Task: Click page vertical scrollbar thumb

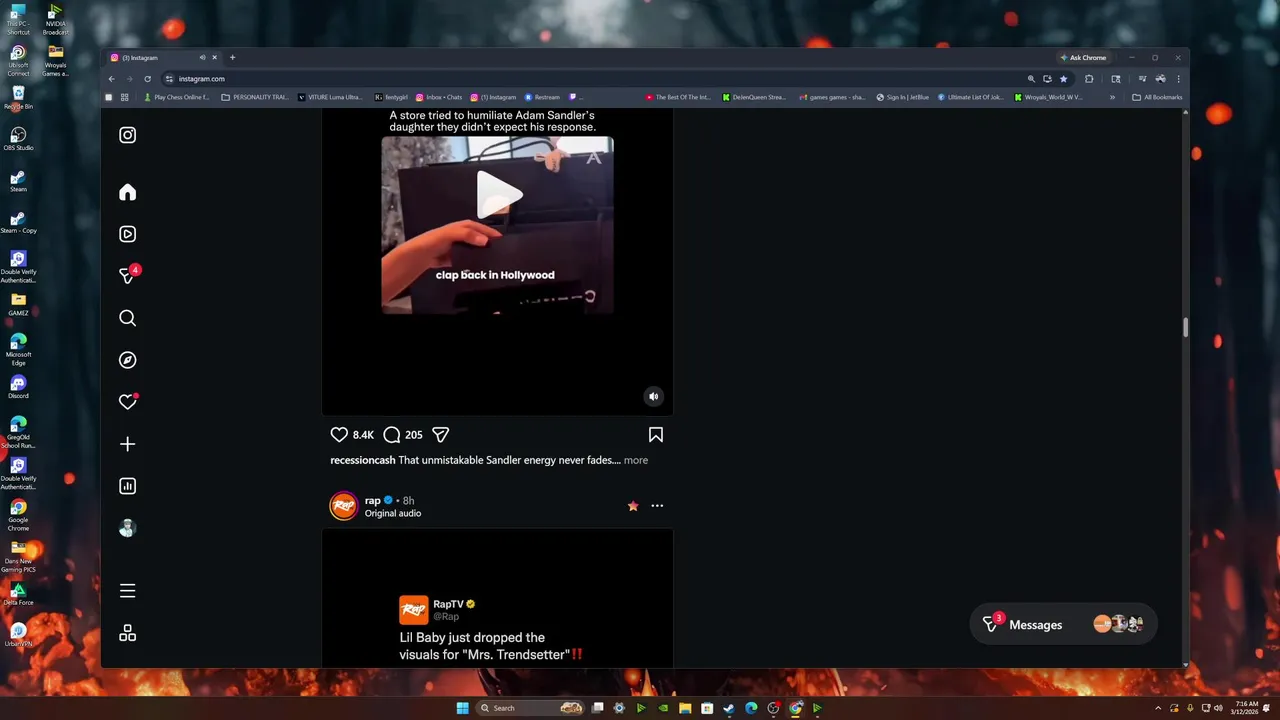Action: [1186, 328]
